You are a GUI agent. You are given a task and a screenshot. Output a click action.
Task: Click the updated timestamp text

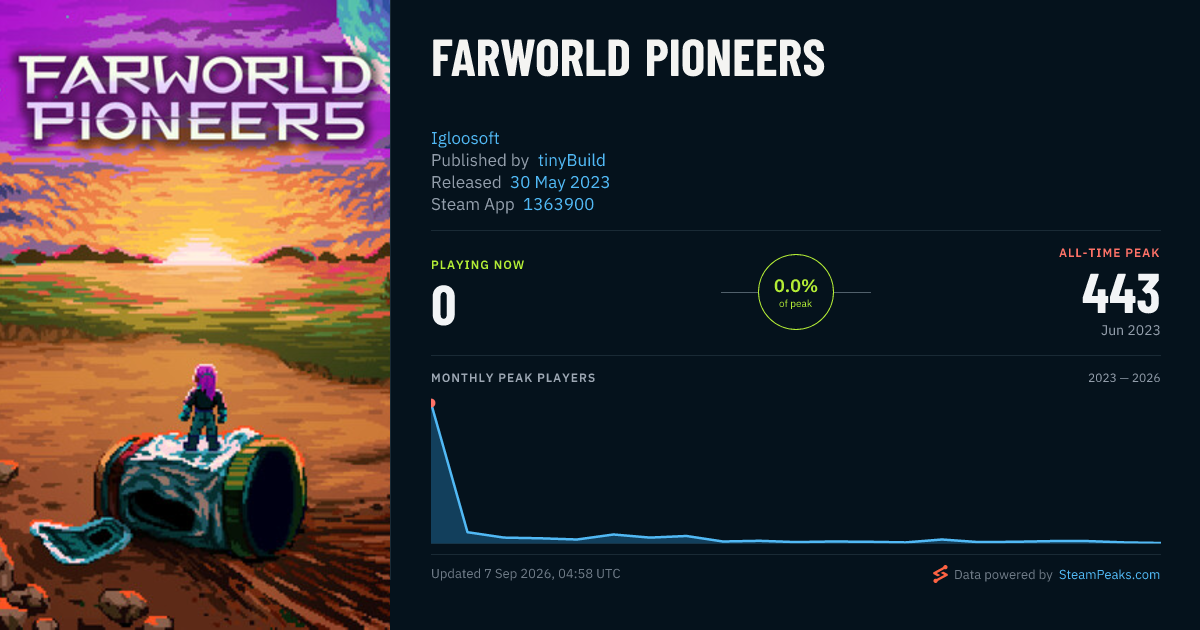[526, 574]
